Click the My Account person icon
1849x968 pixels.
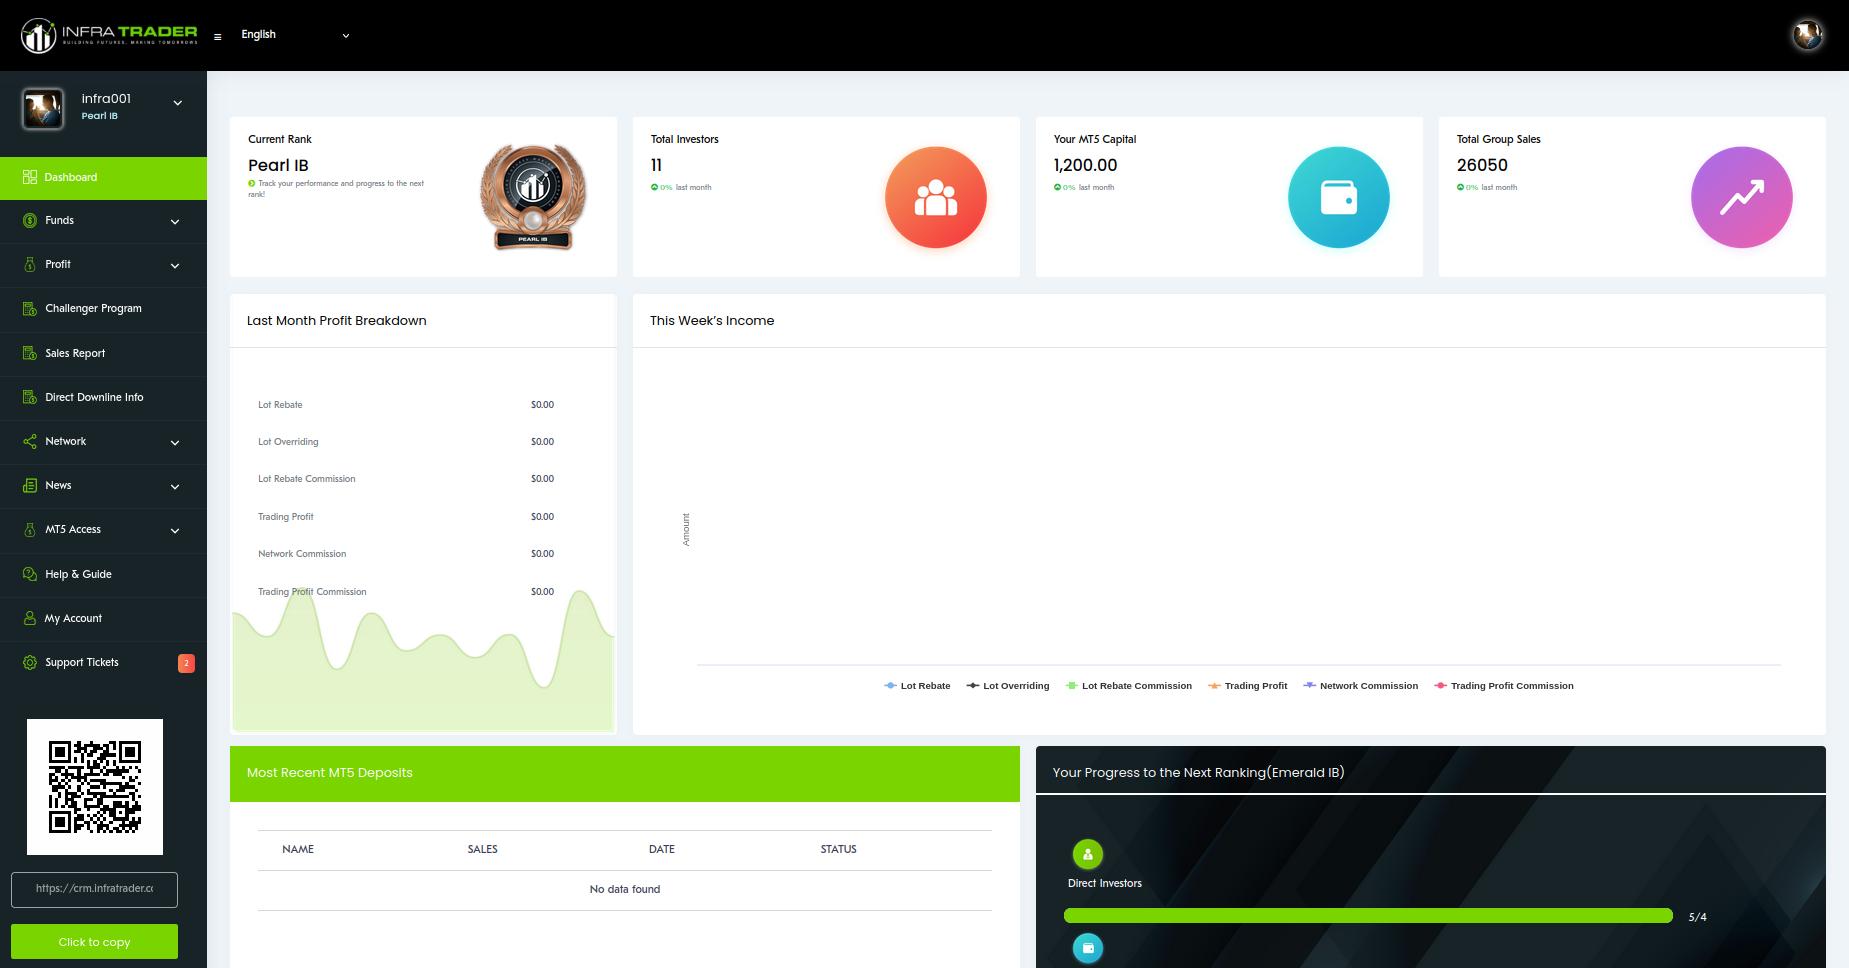click(30, 618)
